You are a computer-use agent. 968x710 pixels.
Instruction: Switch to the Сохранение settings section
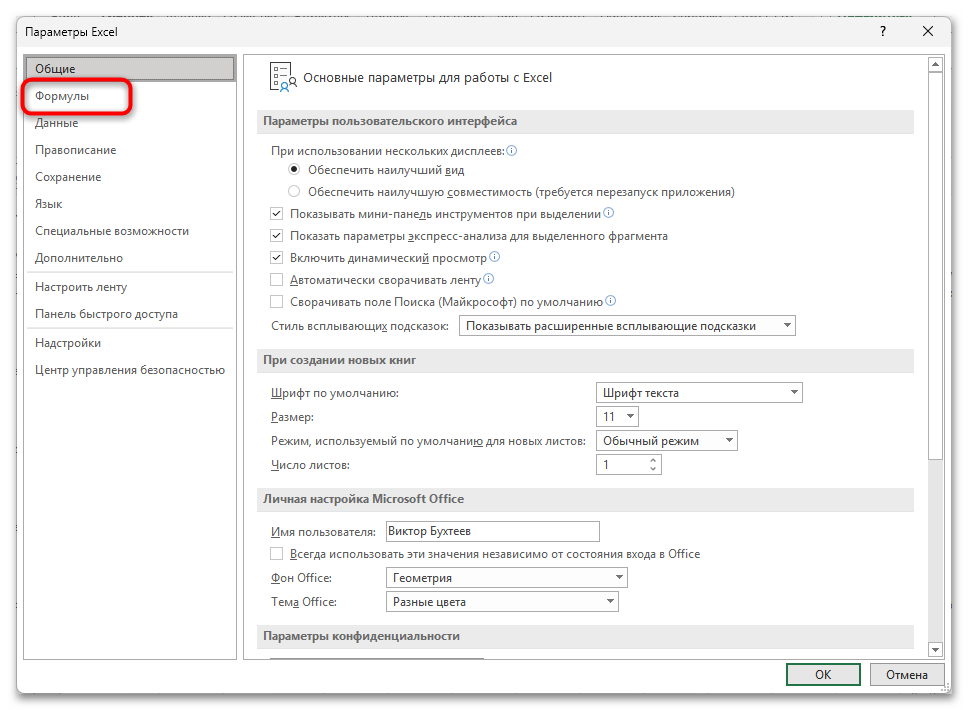[x=68, y=177]
